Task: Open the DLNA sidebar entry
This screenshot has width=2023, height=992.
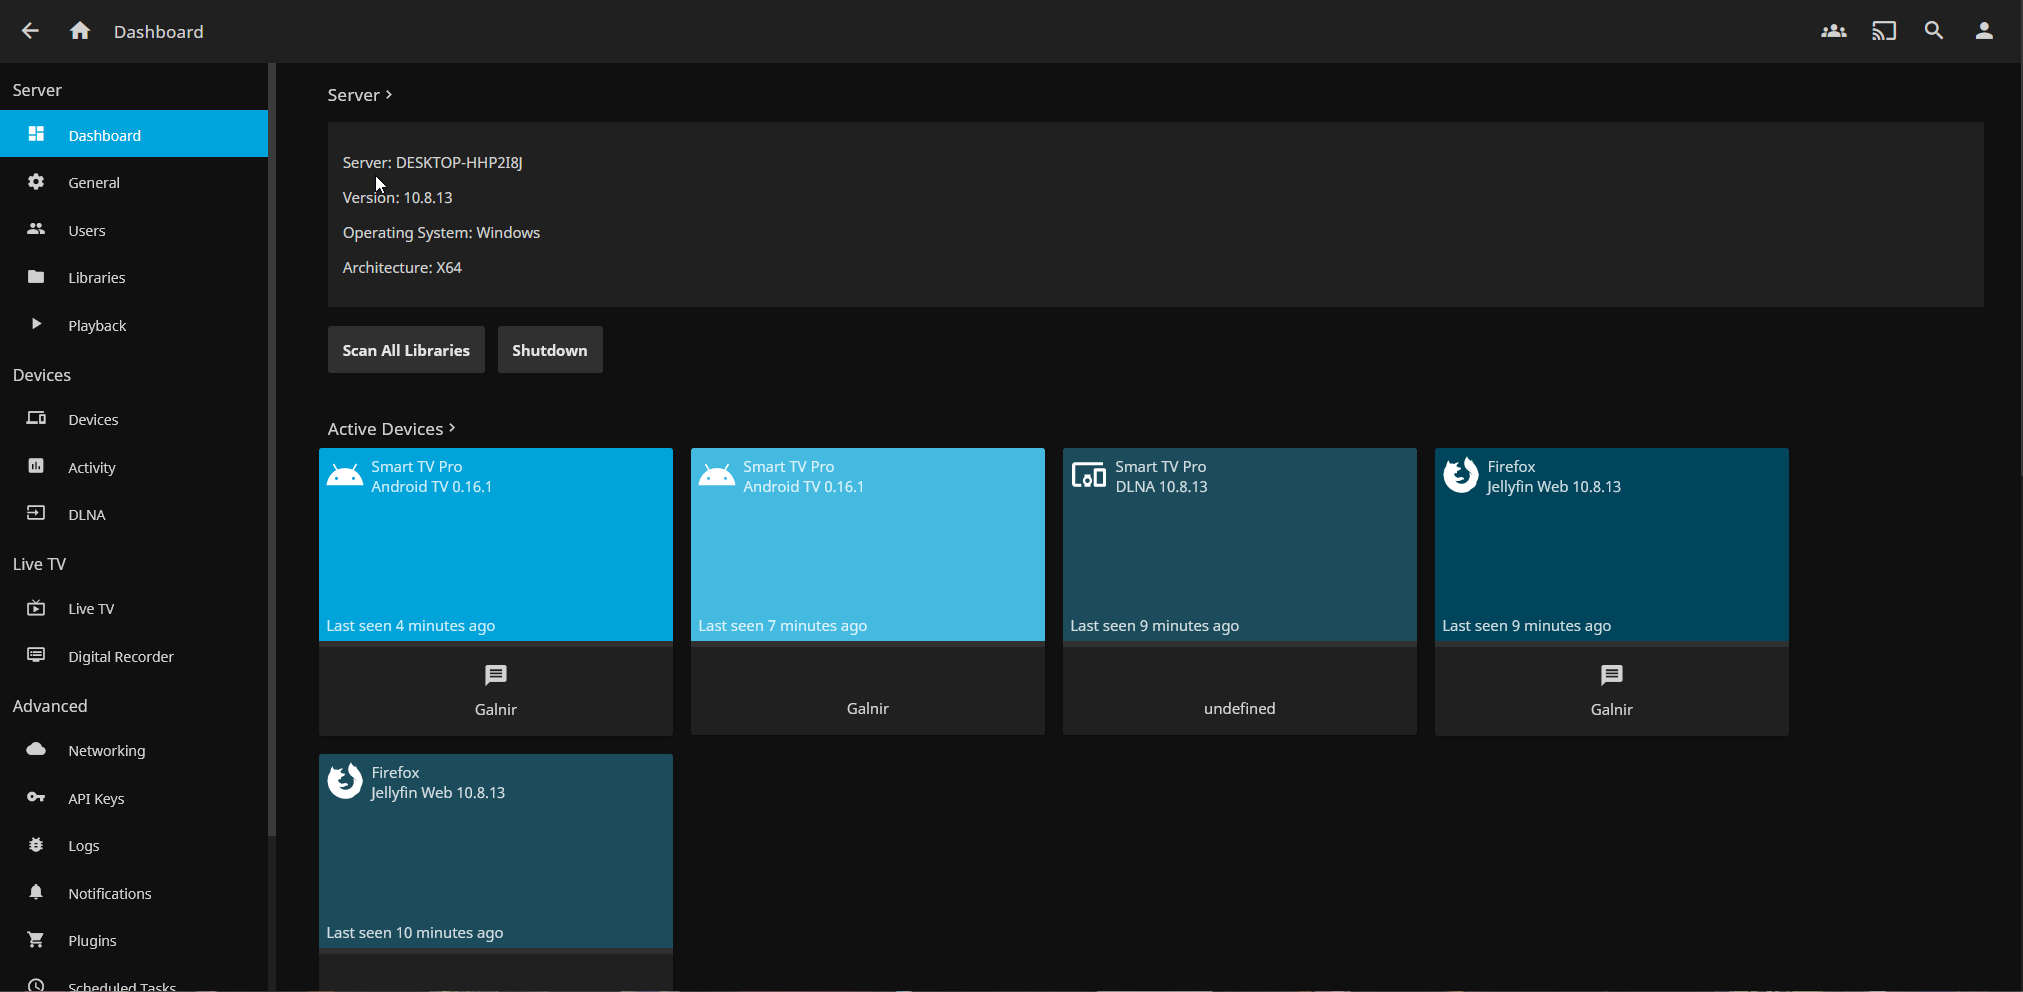Action: pos(86,515)
